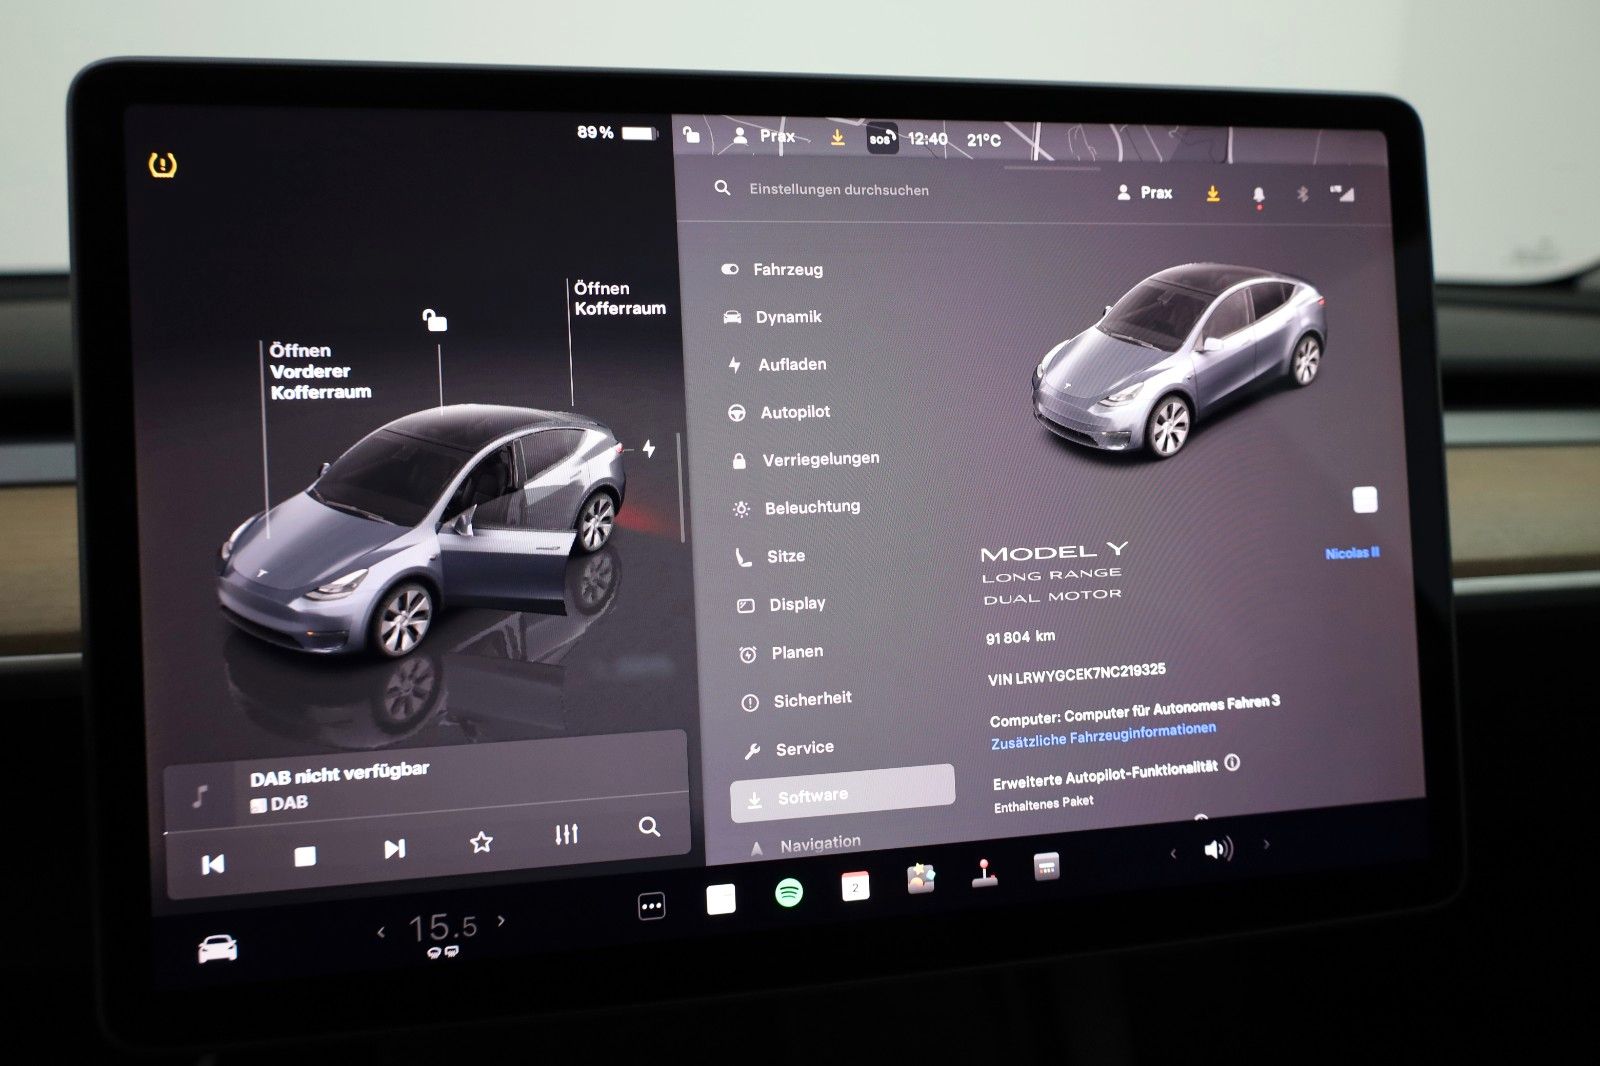Open Bluetooth settings icon

tap(1302, 194)
